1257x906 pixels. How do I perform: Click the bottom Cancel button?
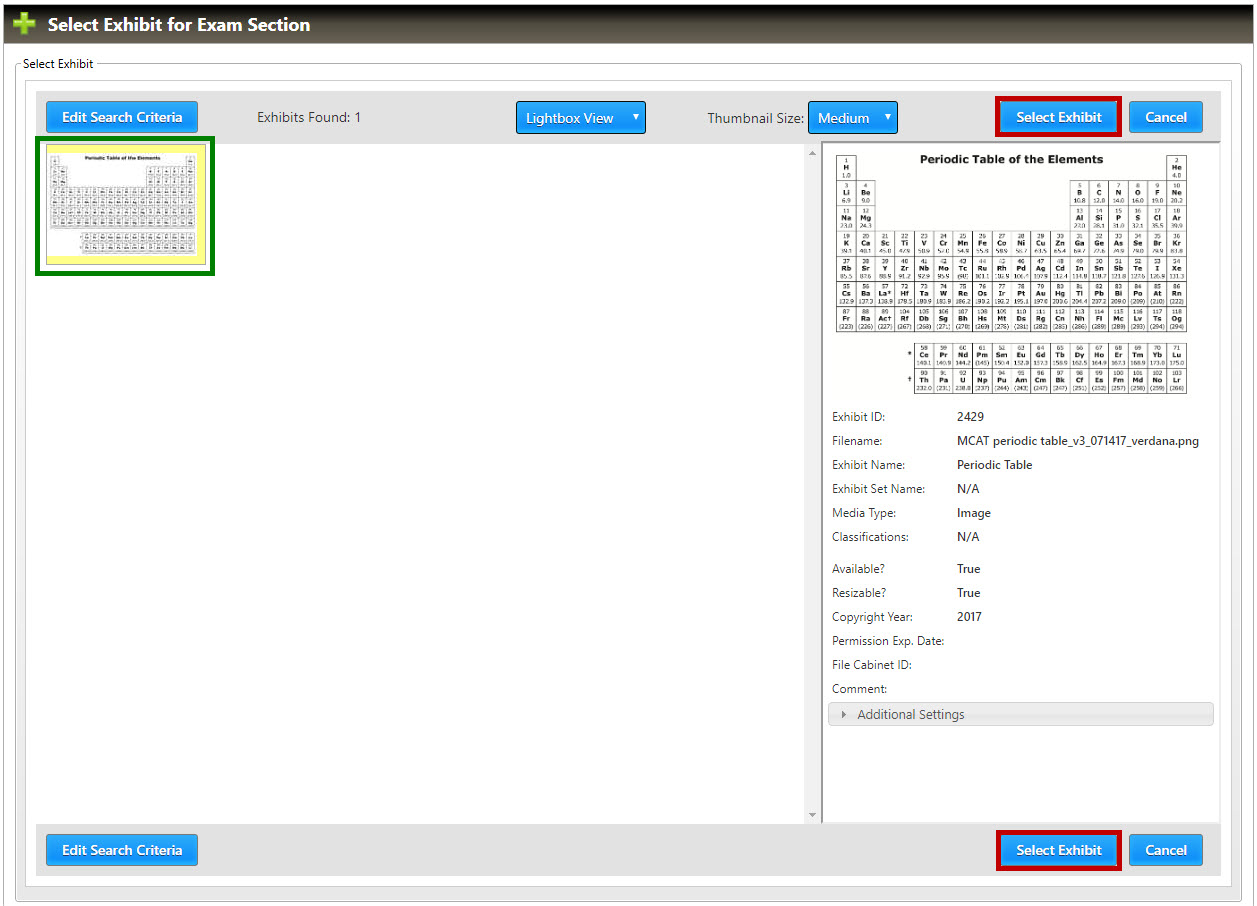(1165, 850)
